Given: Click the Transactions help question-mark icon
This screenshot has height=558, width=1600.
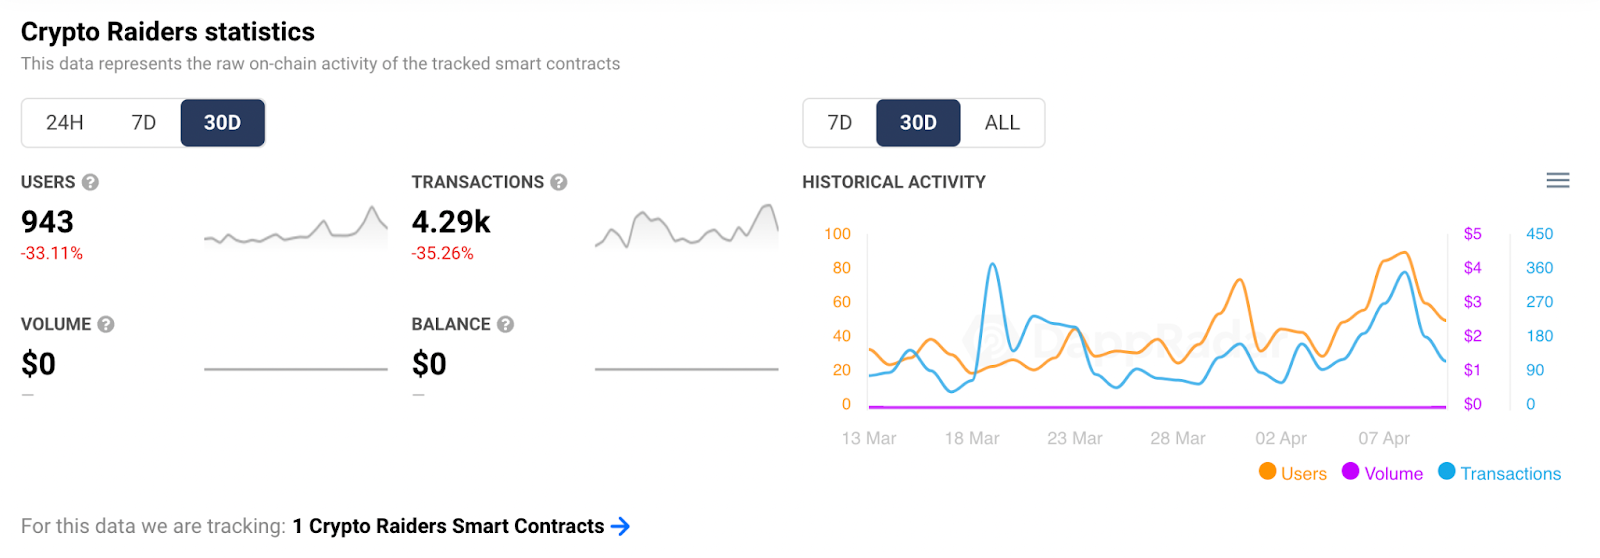Looking at the screenshot, I should tap(559, 182).
